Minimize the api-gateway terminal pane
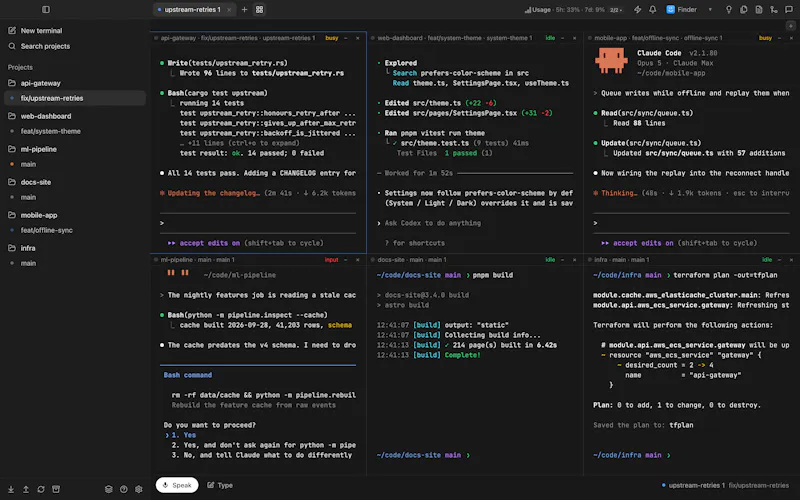Viewport: 800px width, 500px height. tap(345, 38)
